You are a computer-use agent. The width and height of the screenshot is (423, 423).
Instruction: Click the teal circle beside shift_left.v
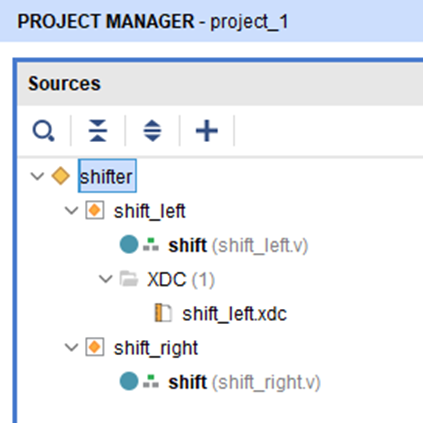[x=129, y=244]
